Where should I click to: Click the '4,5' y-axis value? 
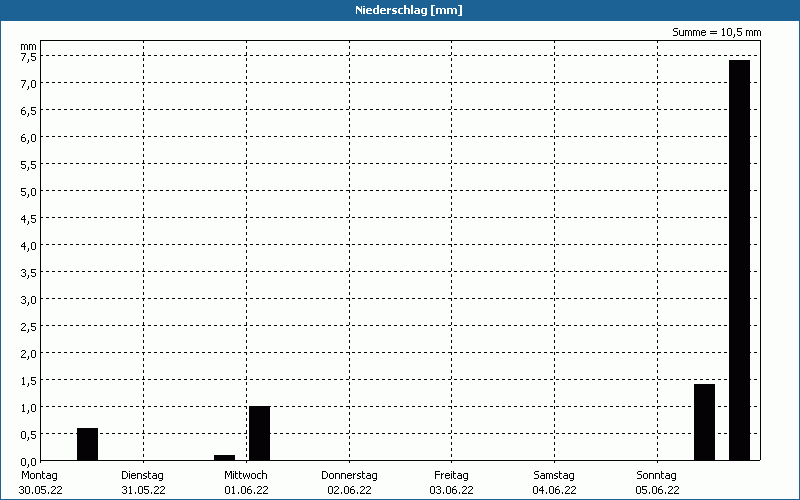[x=29, y=219]
